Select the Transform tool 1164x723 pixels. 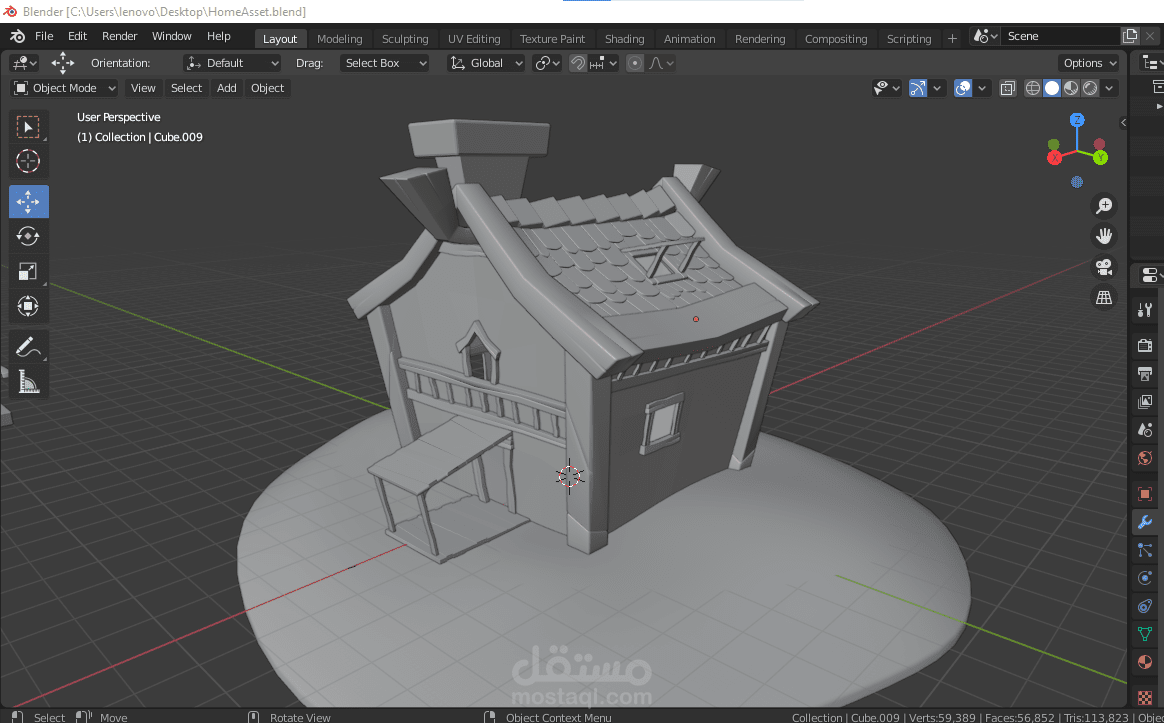[x=28, y=306]
